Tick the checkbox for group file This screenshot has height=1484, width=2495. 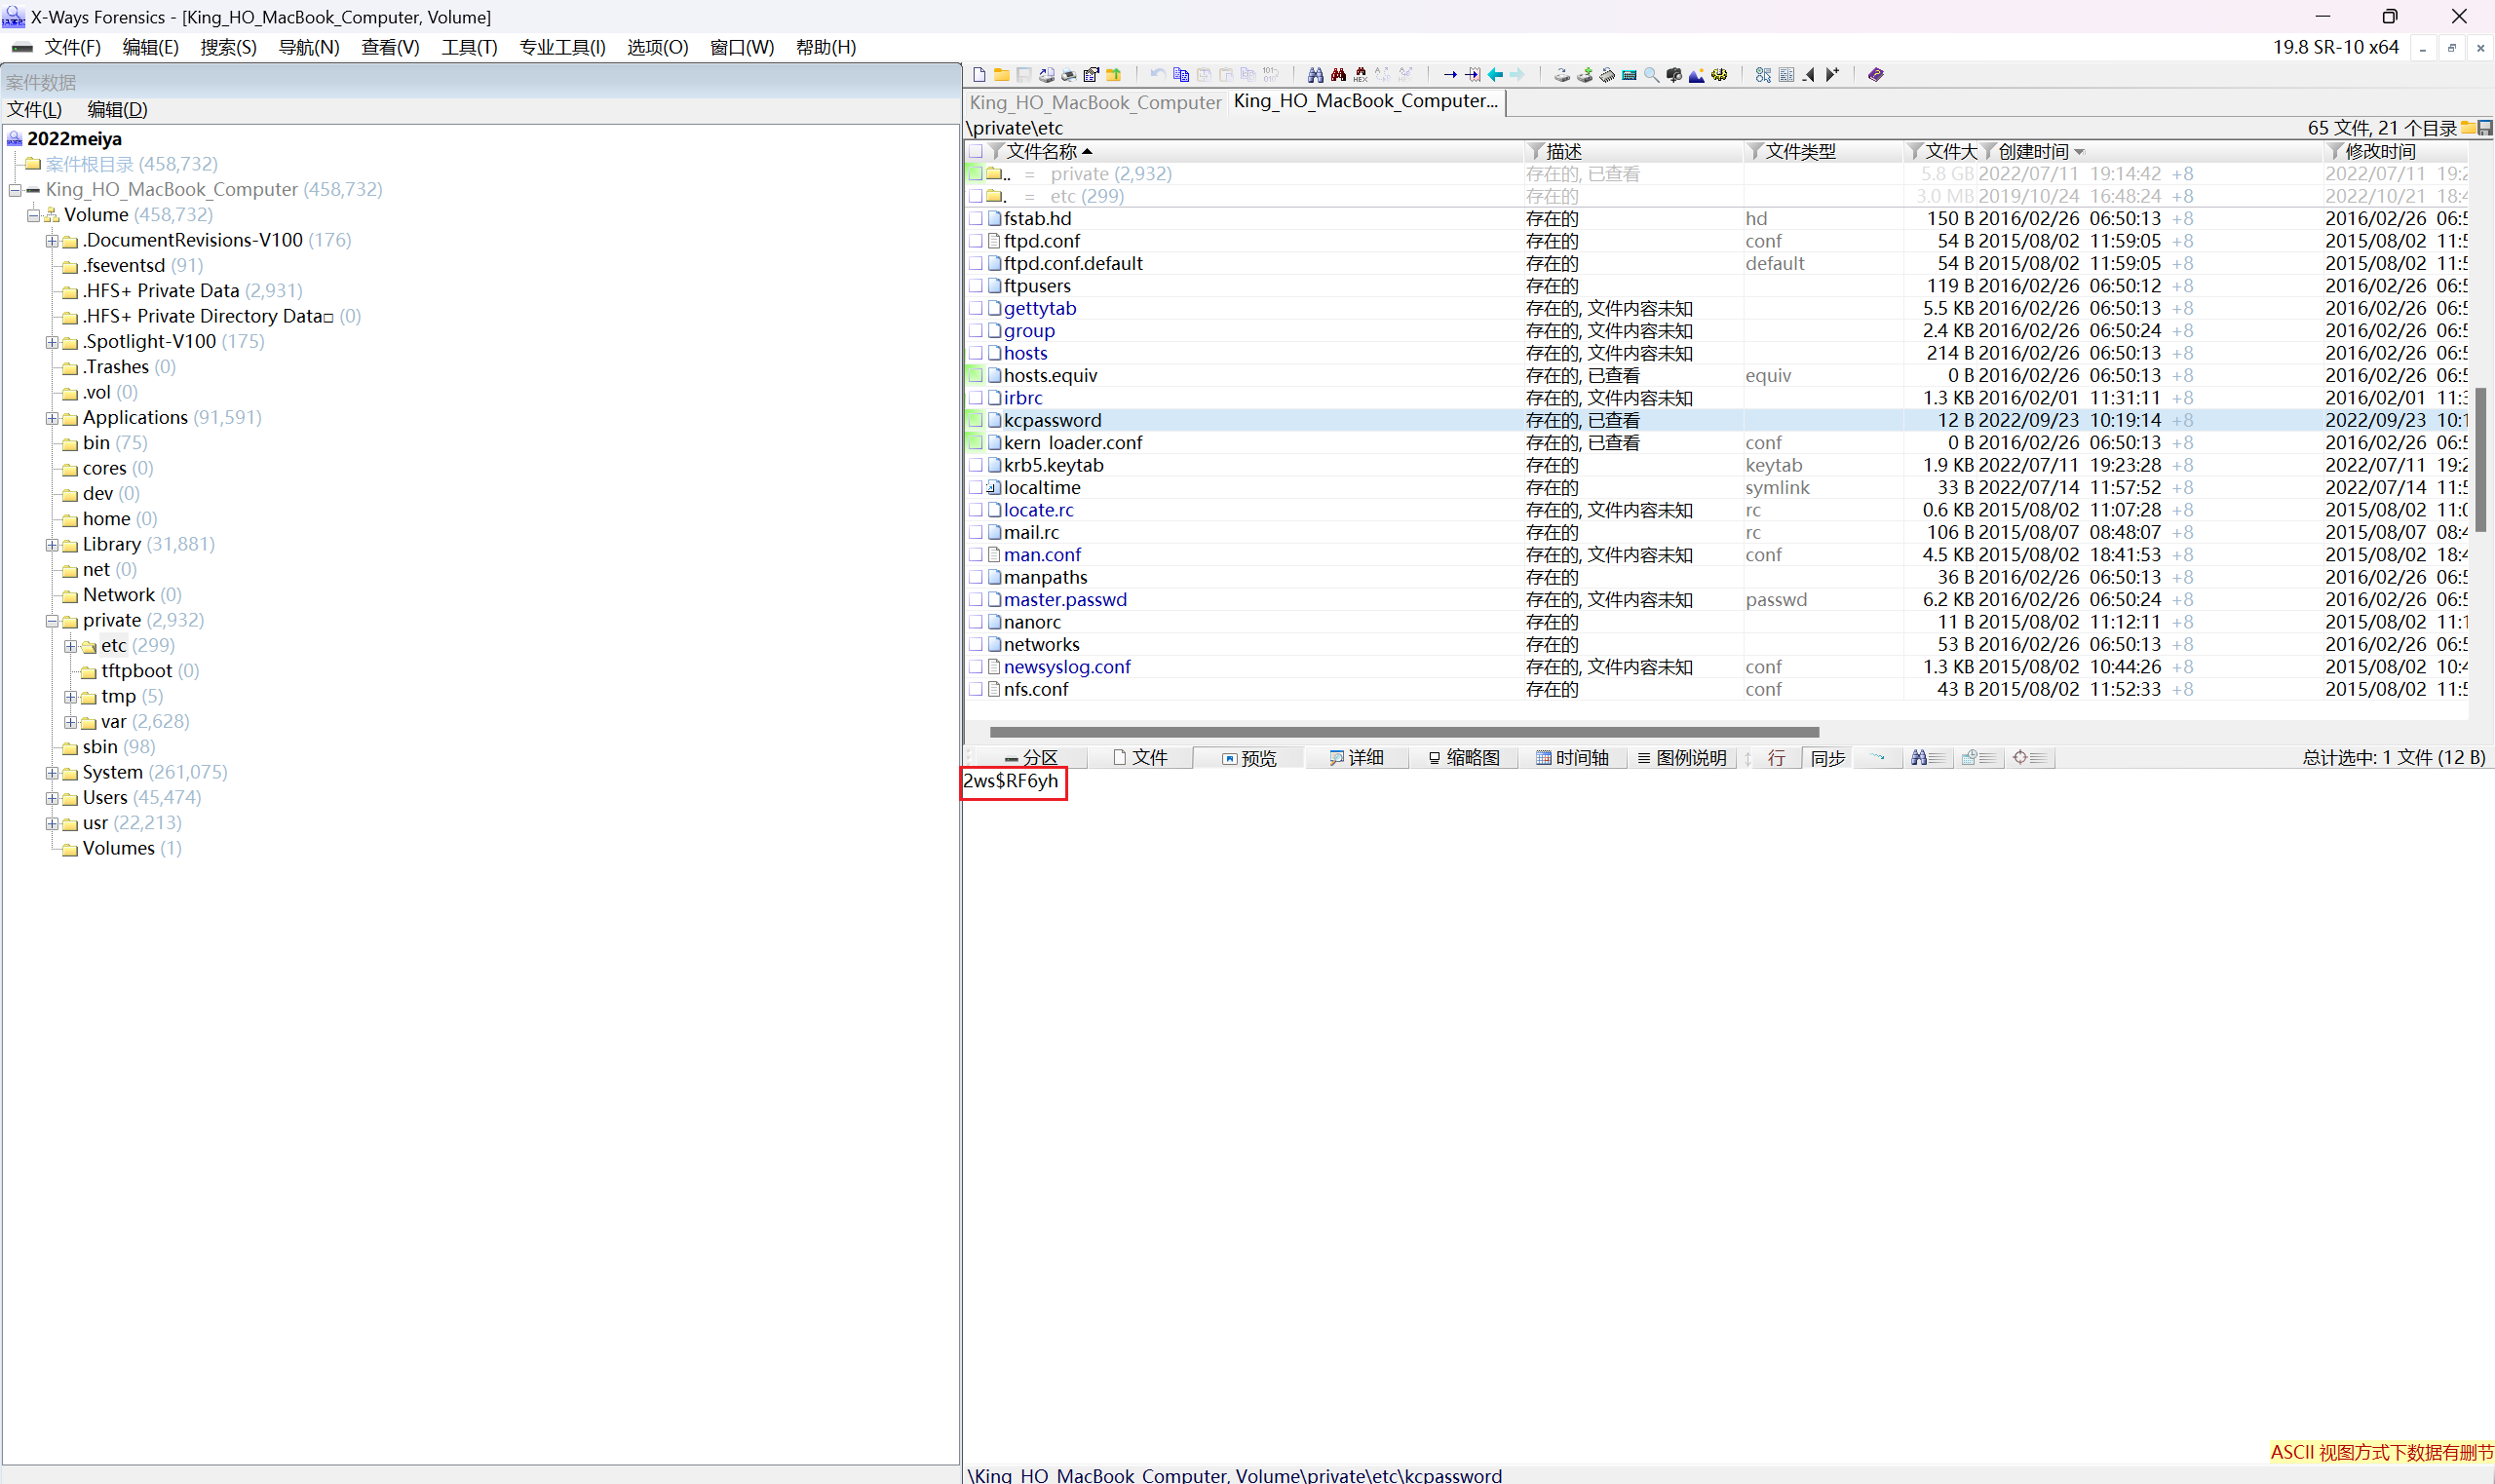point(976,330)
